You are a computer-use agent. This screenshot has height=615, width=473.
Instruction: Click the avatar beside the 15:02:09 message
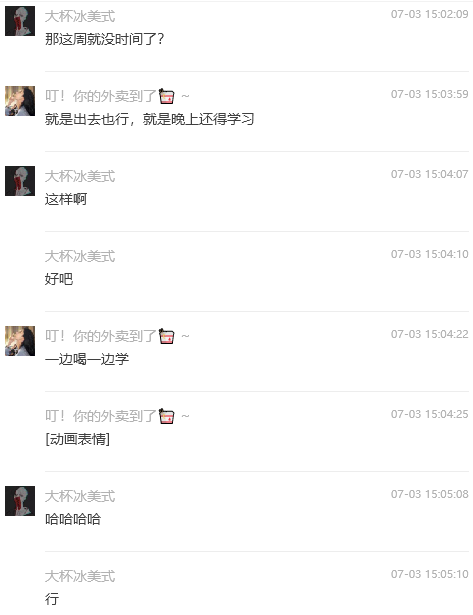click(x=20, y=21)
